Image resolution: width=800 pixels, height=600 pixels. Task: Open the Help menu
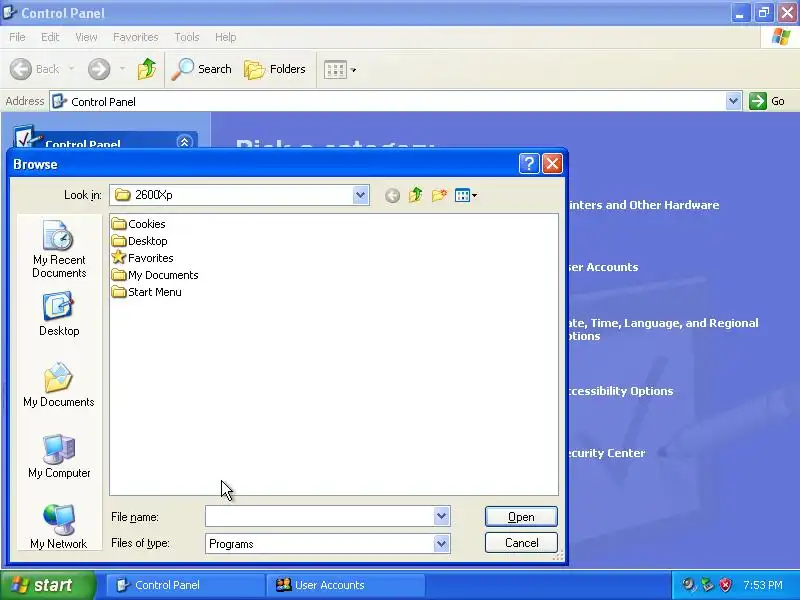(x=226, y=37)
